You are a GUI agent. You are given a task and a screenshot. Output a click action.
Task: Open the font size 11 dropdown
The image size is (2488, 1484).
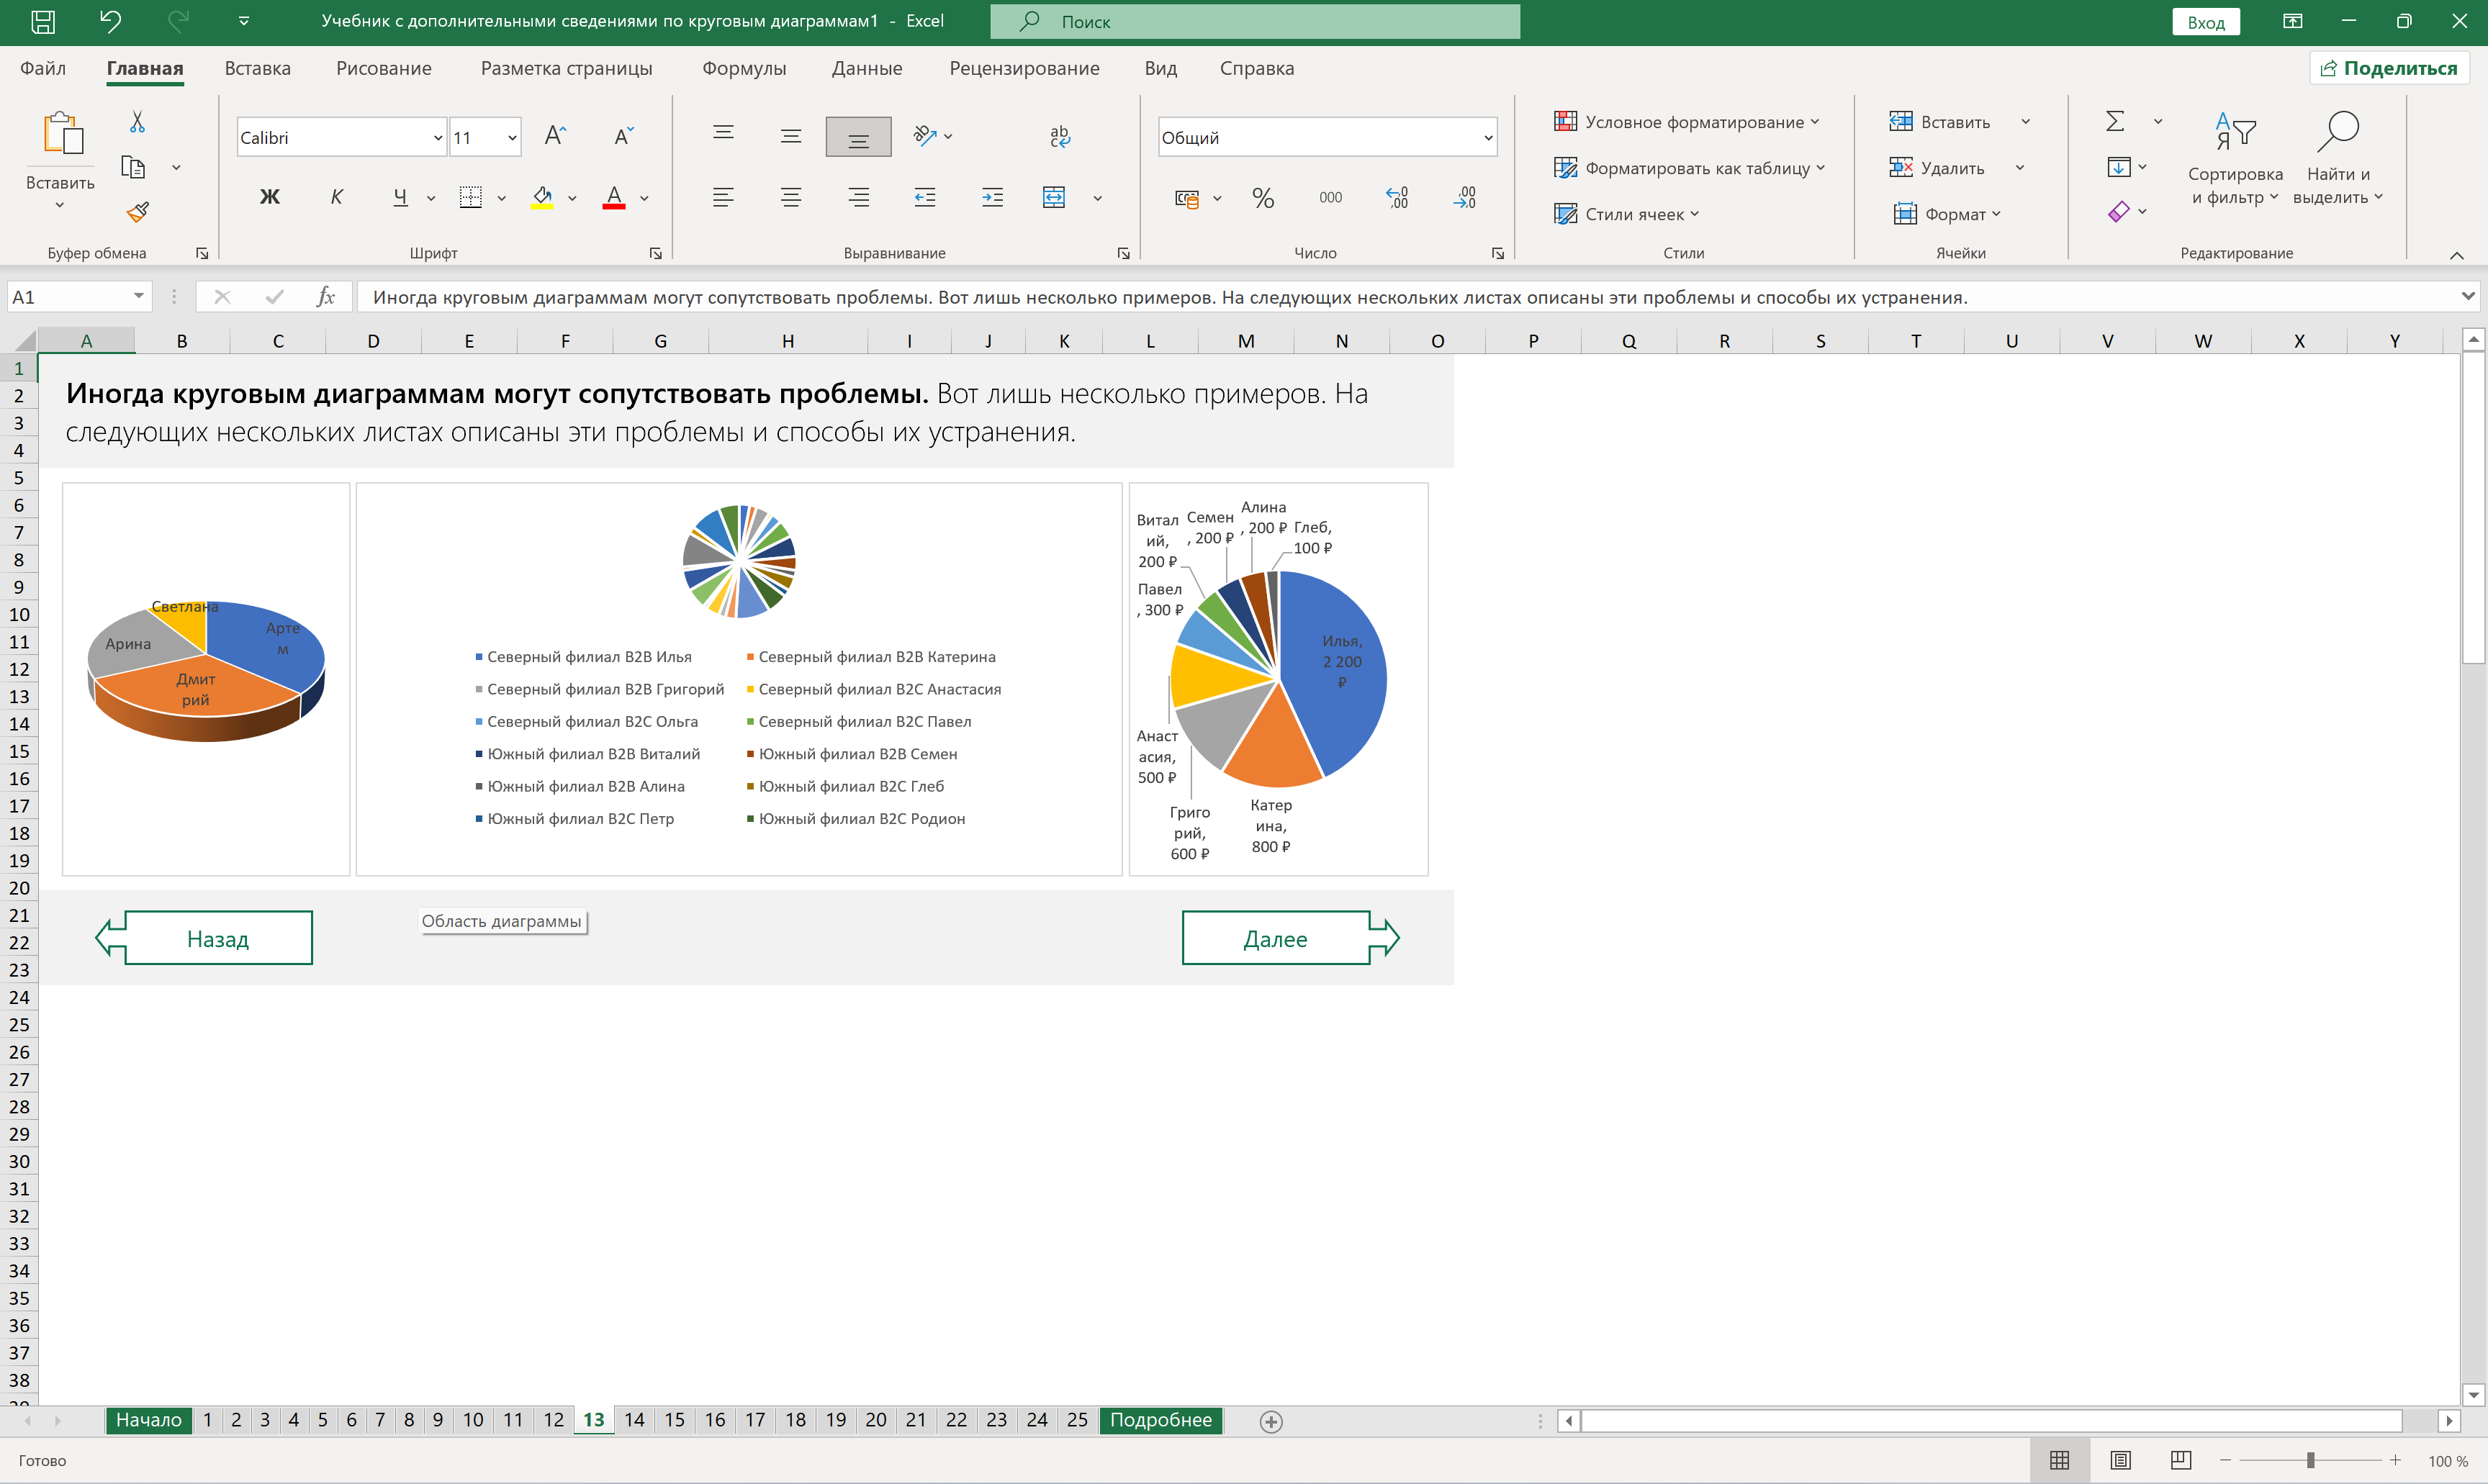pos(512,138)
